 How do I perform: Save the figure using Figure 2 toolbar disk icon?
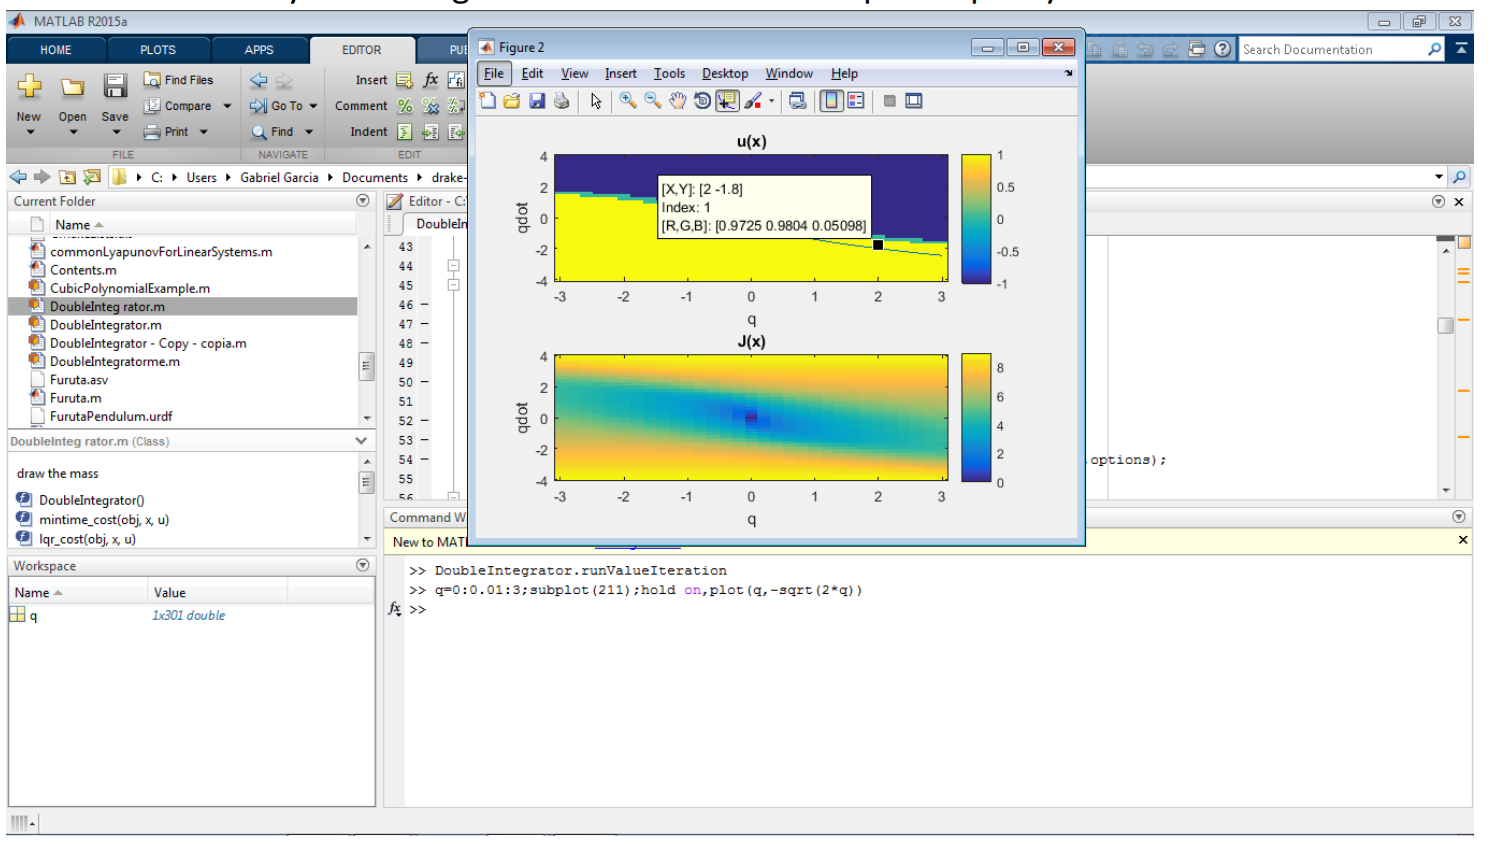[x=537, y=101]
